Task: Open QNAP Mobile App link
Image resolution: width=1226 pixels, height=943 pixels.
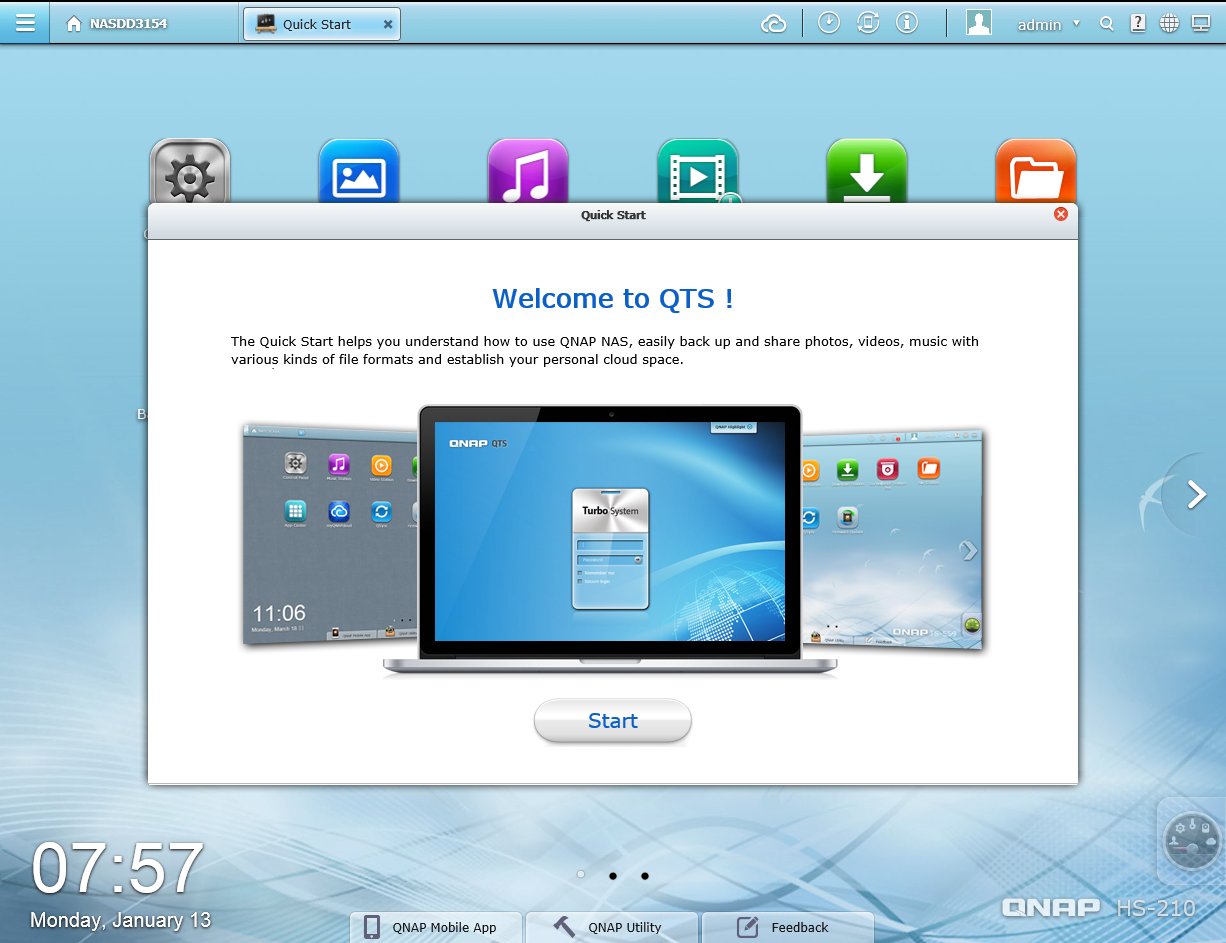Action: [x=436, y=927]
